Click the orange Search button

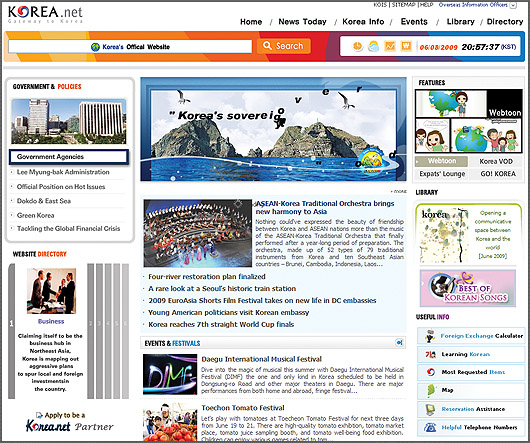coord(284,46)
